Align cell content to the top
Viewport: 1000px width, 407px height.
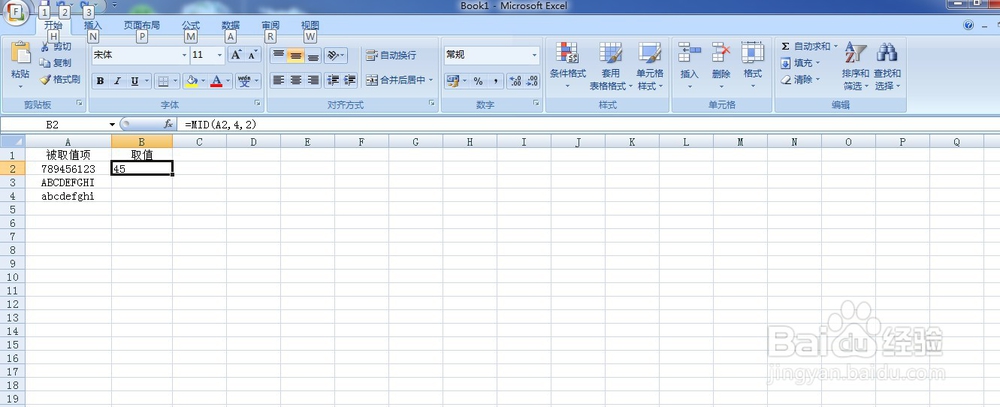[x=278, y=55]
